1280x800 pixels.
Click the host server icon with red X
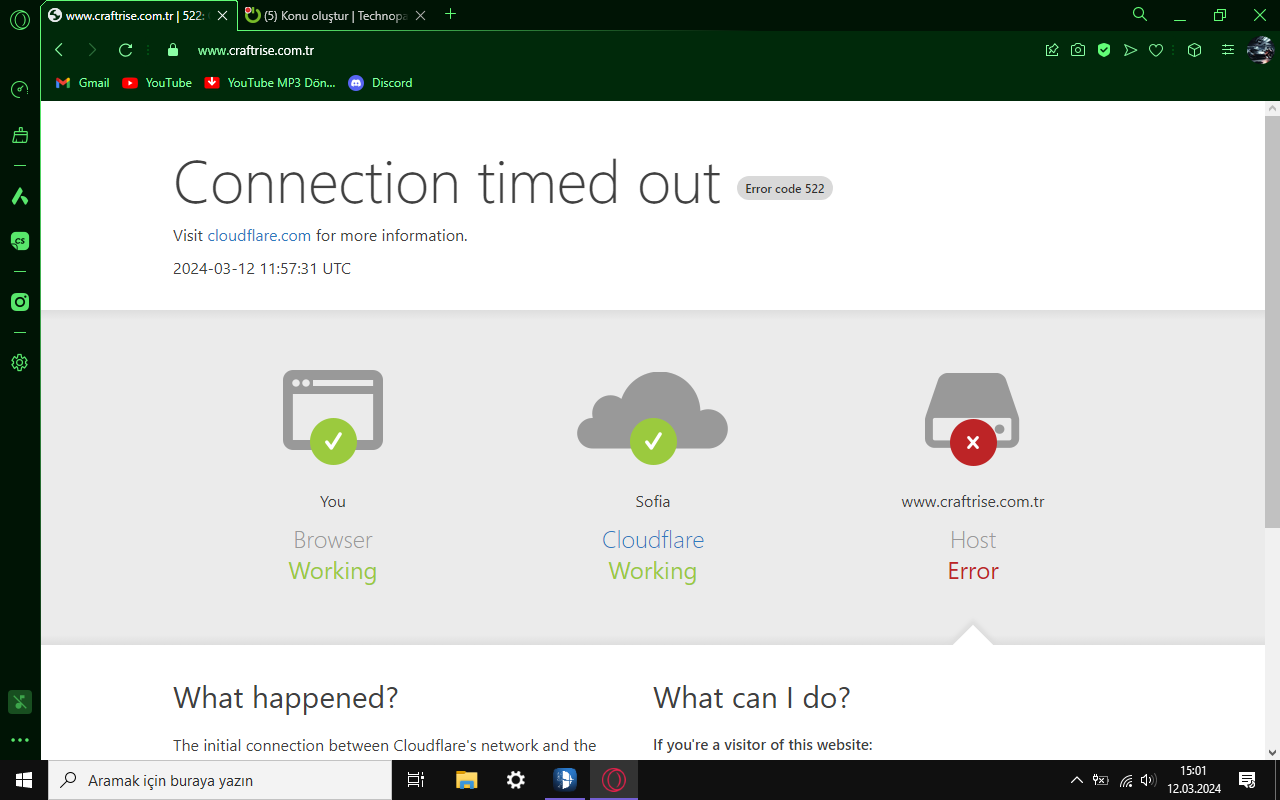click(x=972, y=419)
